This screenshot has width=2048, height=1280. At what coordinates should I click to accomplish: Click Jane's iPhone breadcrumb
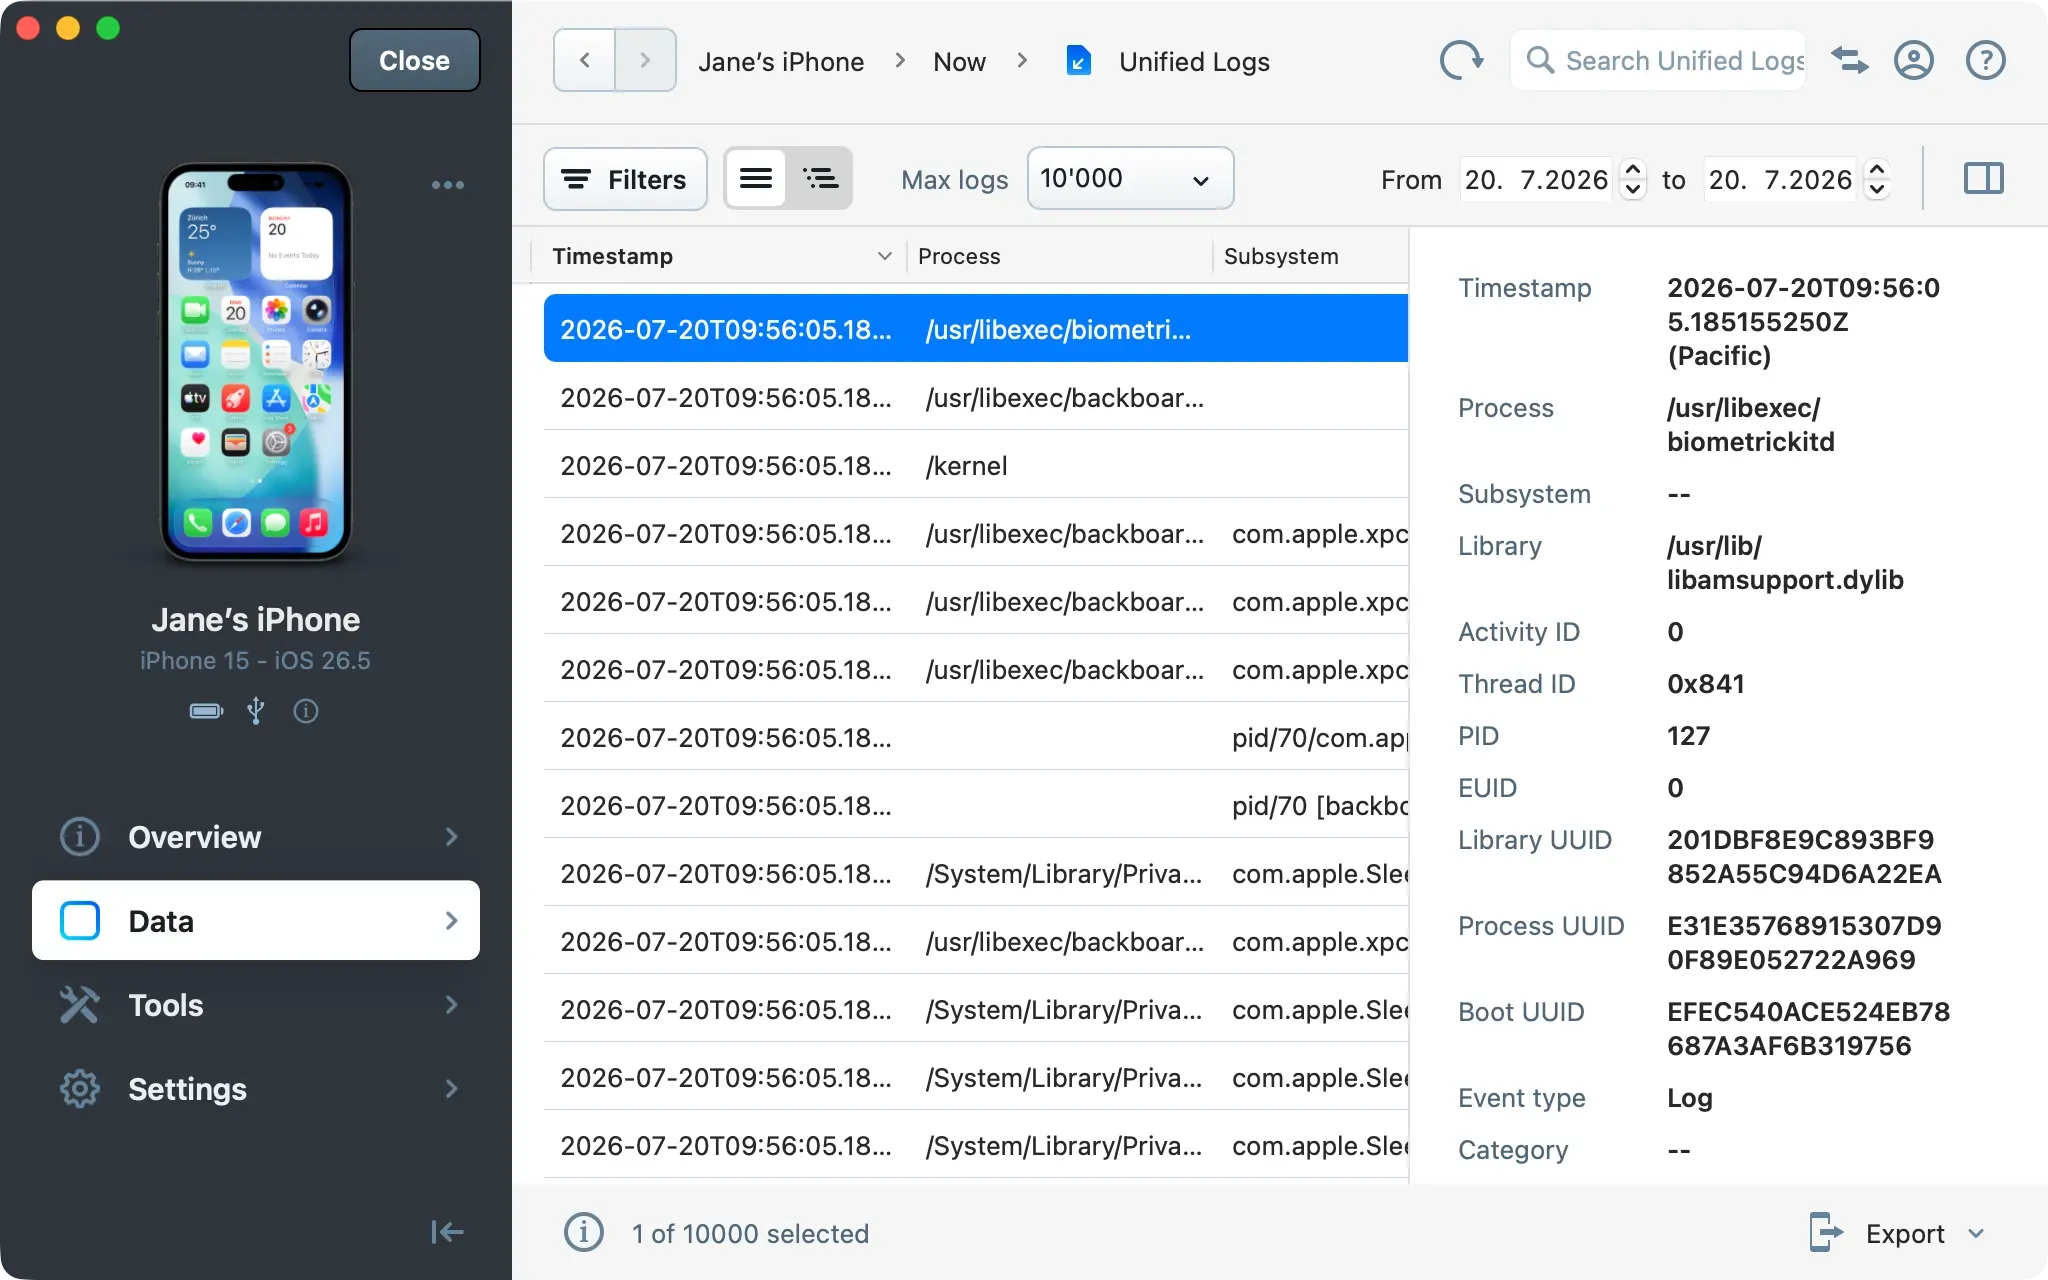click(781, 62)
